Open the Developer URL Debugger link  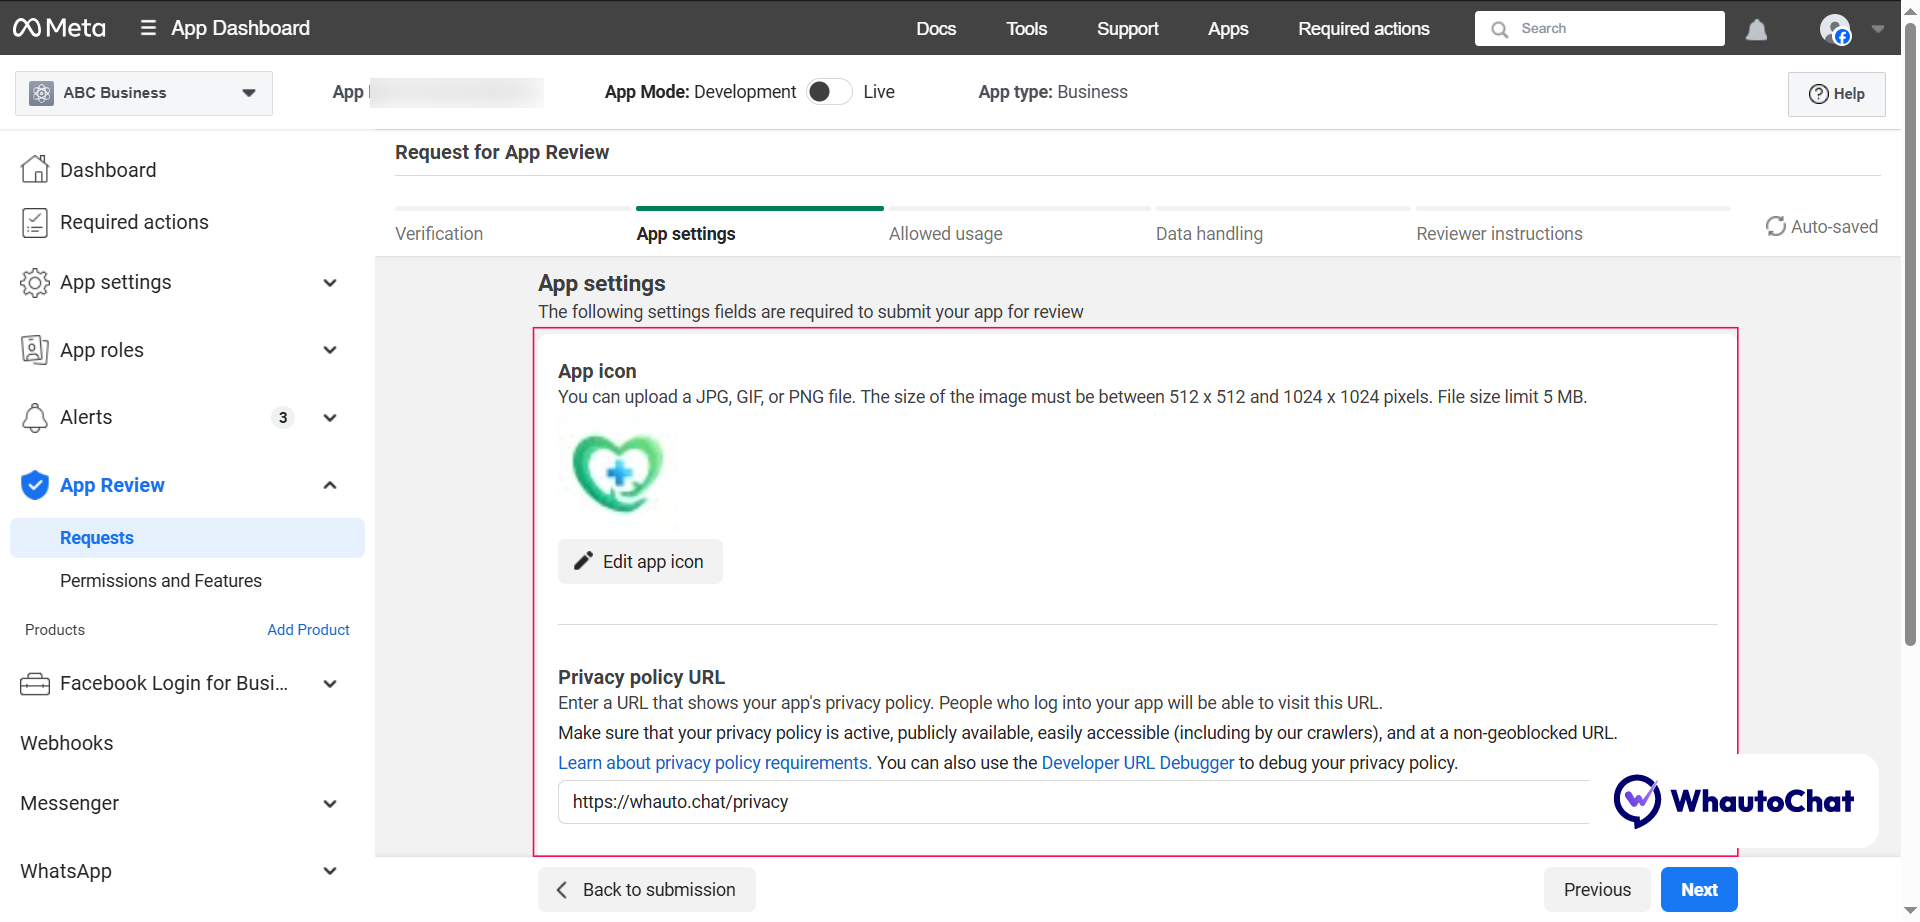click(x=1138, y=763)
